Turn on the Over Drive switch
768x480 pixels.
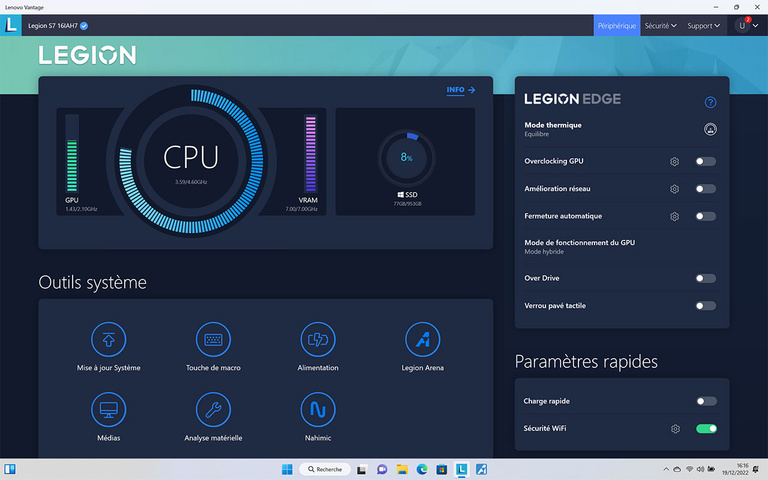[x=706, y=279]
